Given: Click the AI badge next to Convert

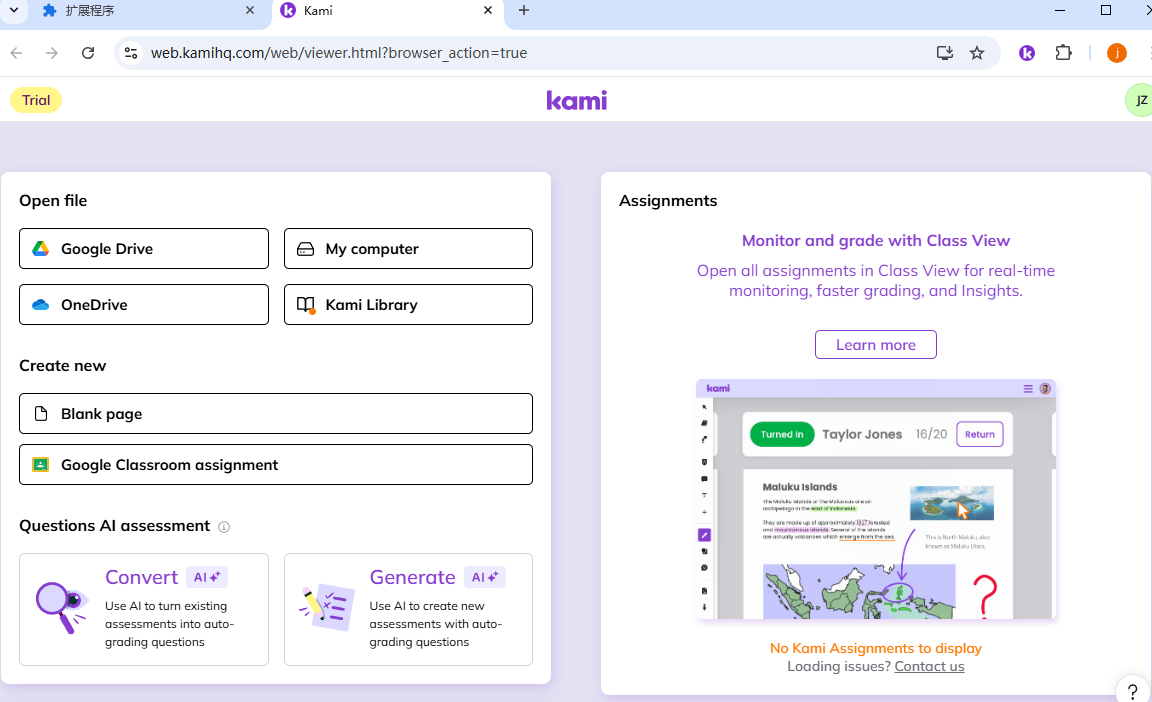Looking at the screenshot, I should tap(206, 577).
